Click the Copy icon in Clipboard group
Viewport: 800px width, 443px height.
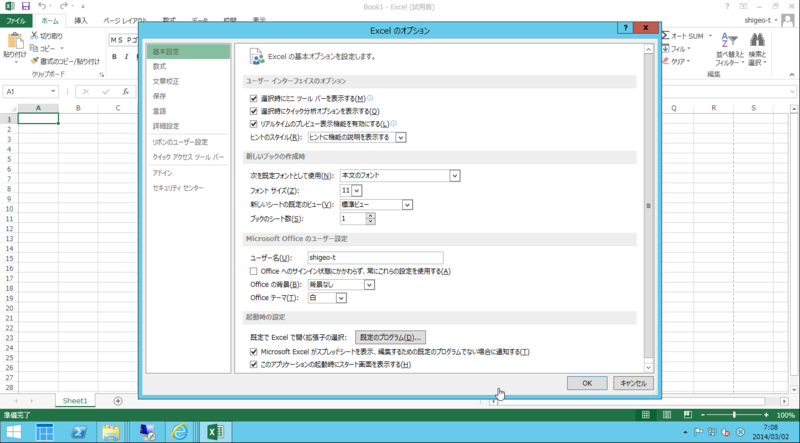point(34,48)
